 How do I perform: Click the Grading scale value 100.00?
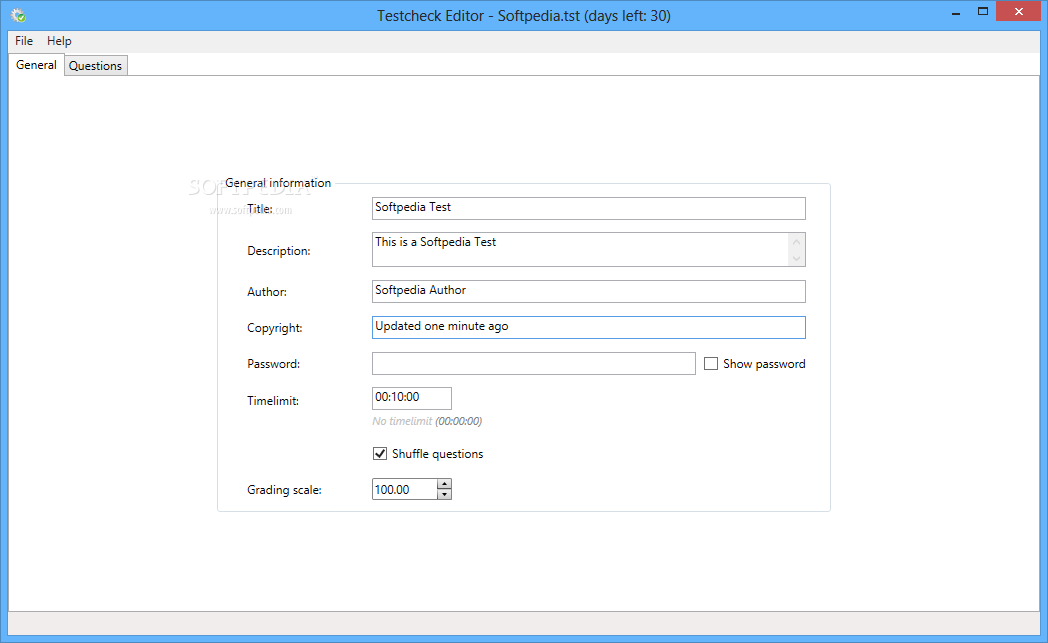404,489
